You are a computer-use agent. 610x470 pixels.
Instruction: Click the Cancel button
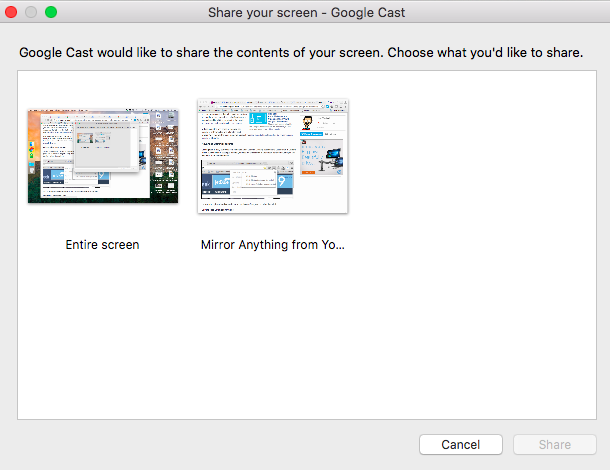pyautogui.click(x=461, y=444)
